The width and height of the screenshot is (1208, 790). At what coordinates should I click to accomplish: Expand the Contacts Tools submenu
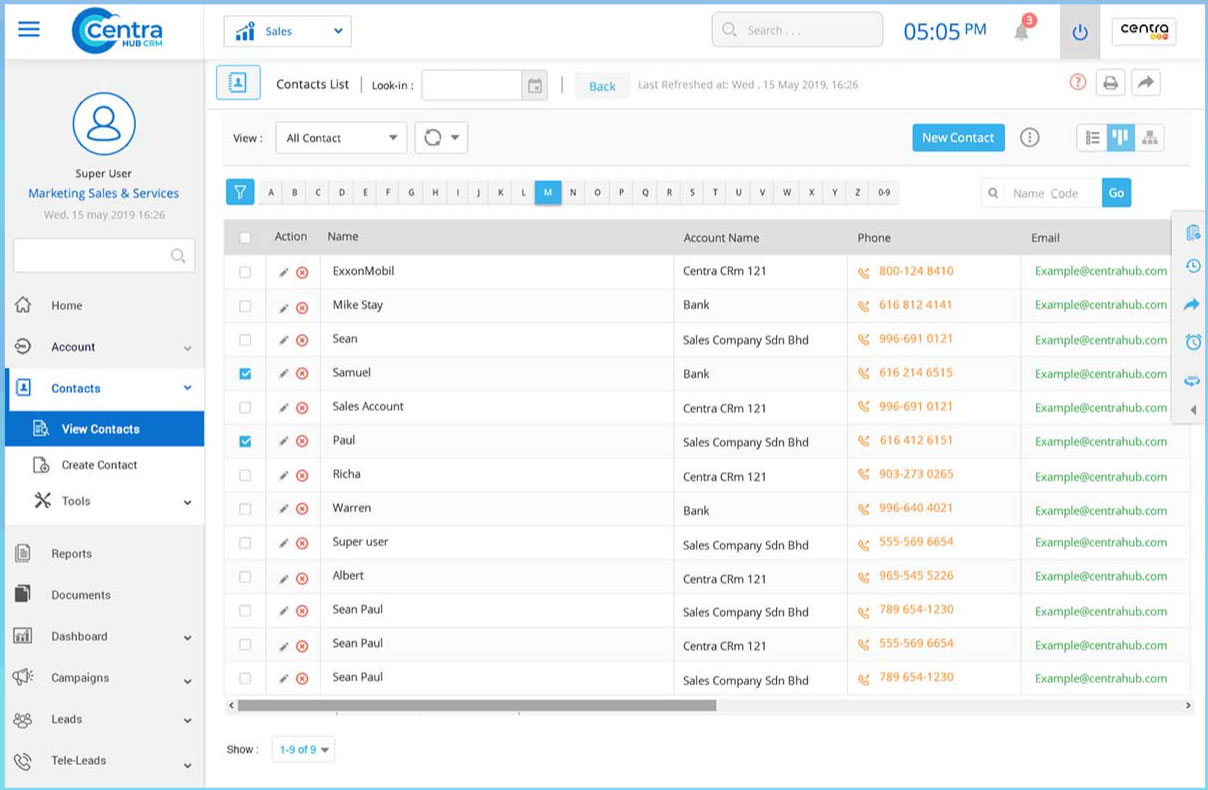pyautogui.click(x=100, y=501)
